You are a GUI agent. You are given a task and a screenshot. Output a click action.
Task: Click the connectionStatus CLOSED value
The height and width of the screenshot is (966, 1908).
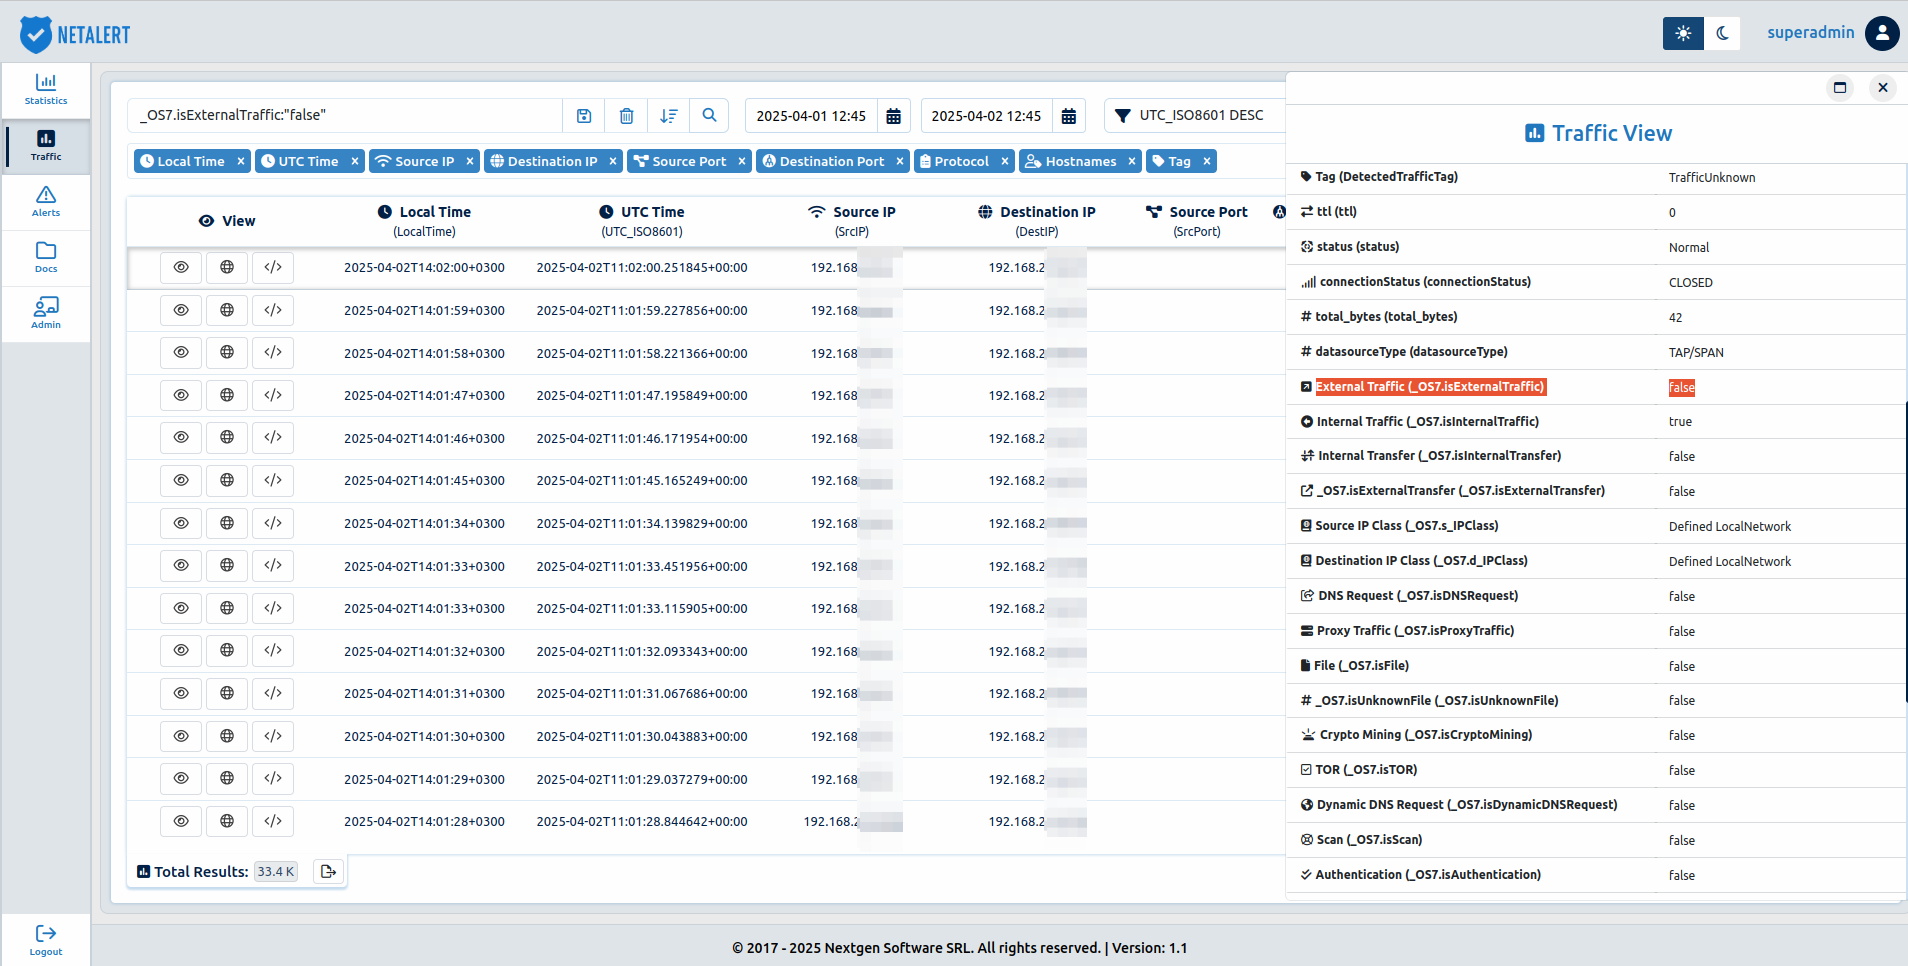1691,283
